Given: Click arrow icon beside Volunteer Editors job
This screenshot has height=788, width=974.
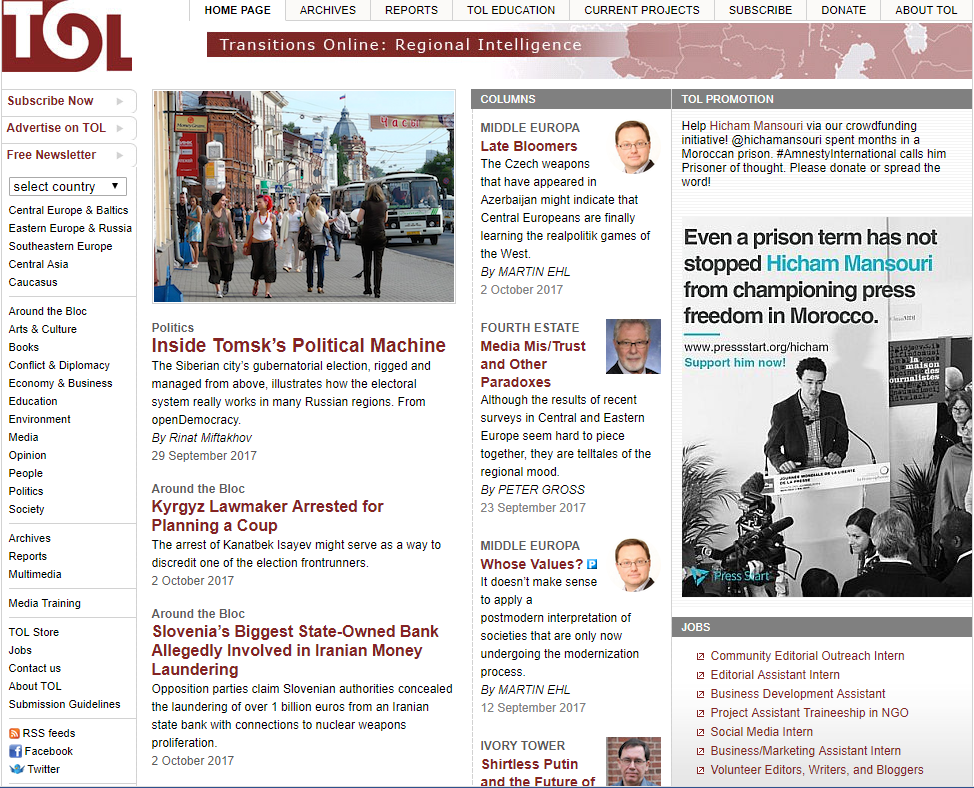Looking at the screenshot, I should click(701, 770).
